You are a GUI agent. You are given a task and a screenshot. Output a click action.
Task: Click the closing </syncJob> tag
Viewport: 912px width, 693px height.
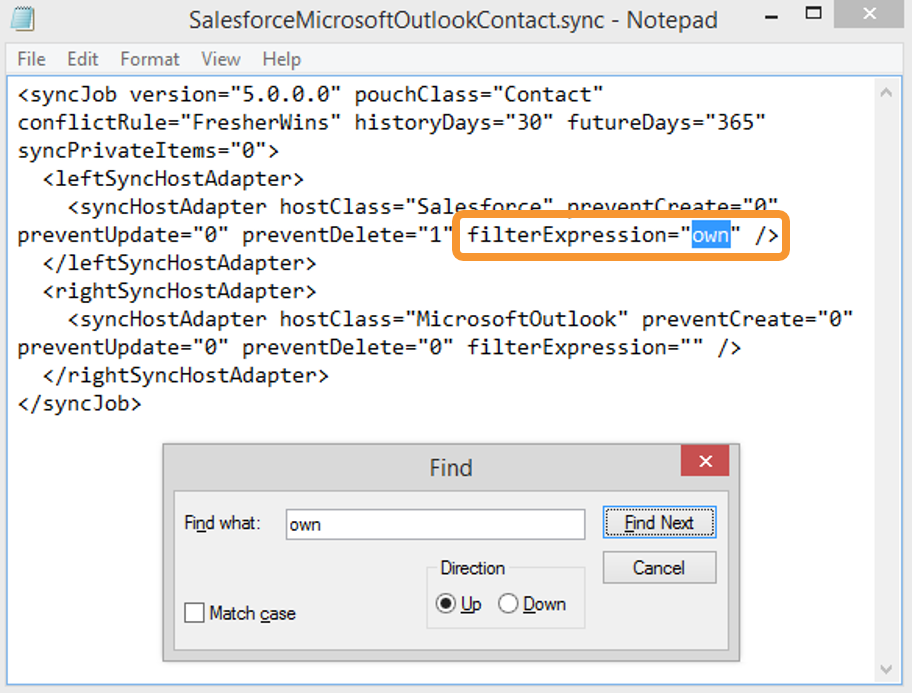(x=80, y=403)
